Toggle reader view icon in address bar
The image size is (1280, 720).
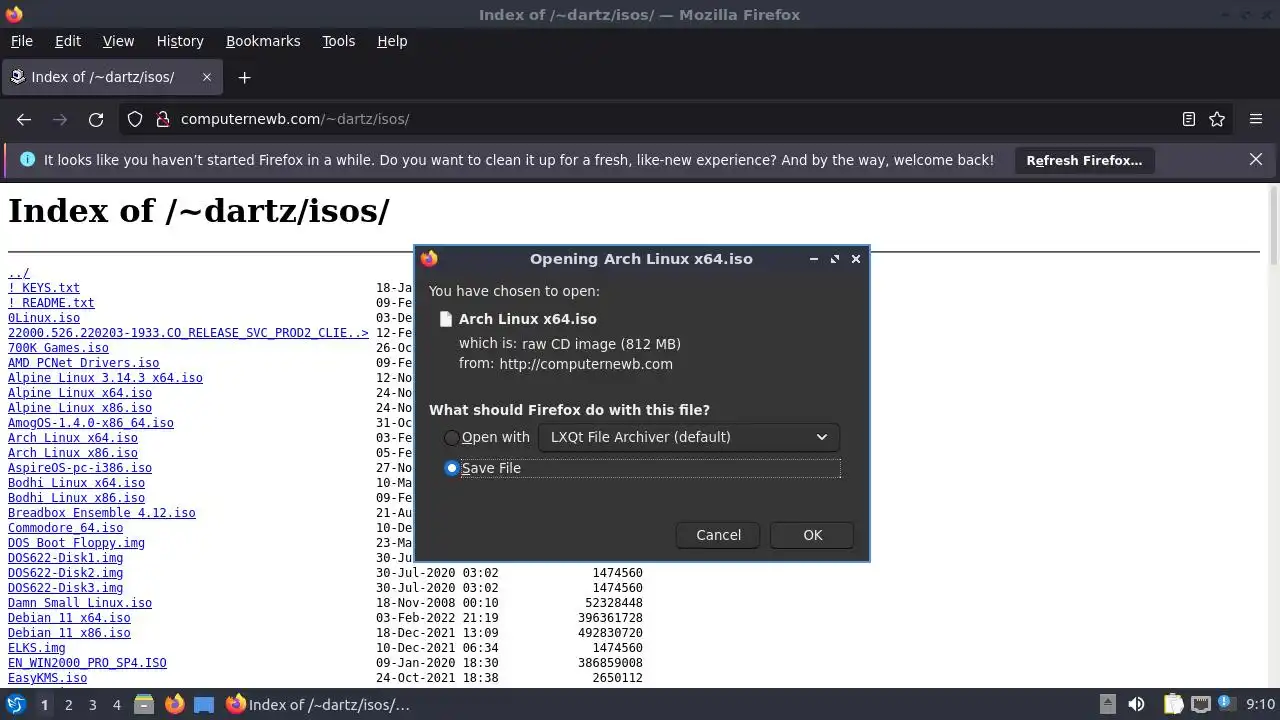1189,119
